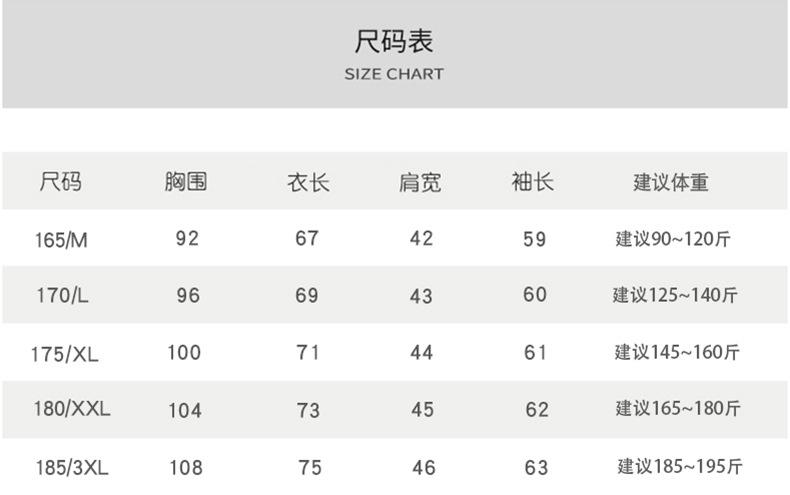Select the sleeve length 60 cell
The height and width of the screenshot is (495, 790).
pyautogui.click(x=535, y=295)
